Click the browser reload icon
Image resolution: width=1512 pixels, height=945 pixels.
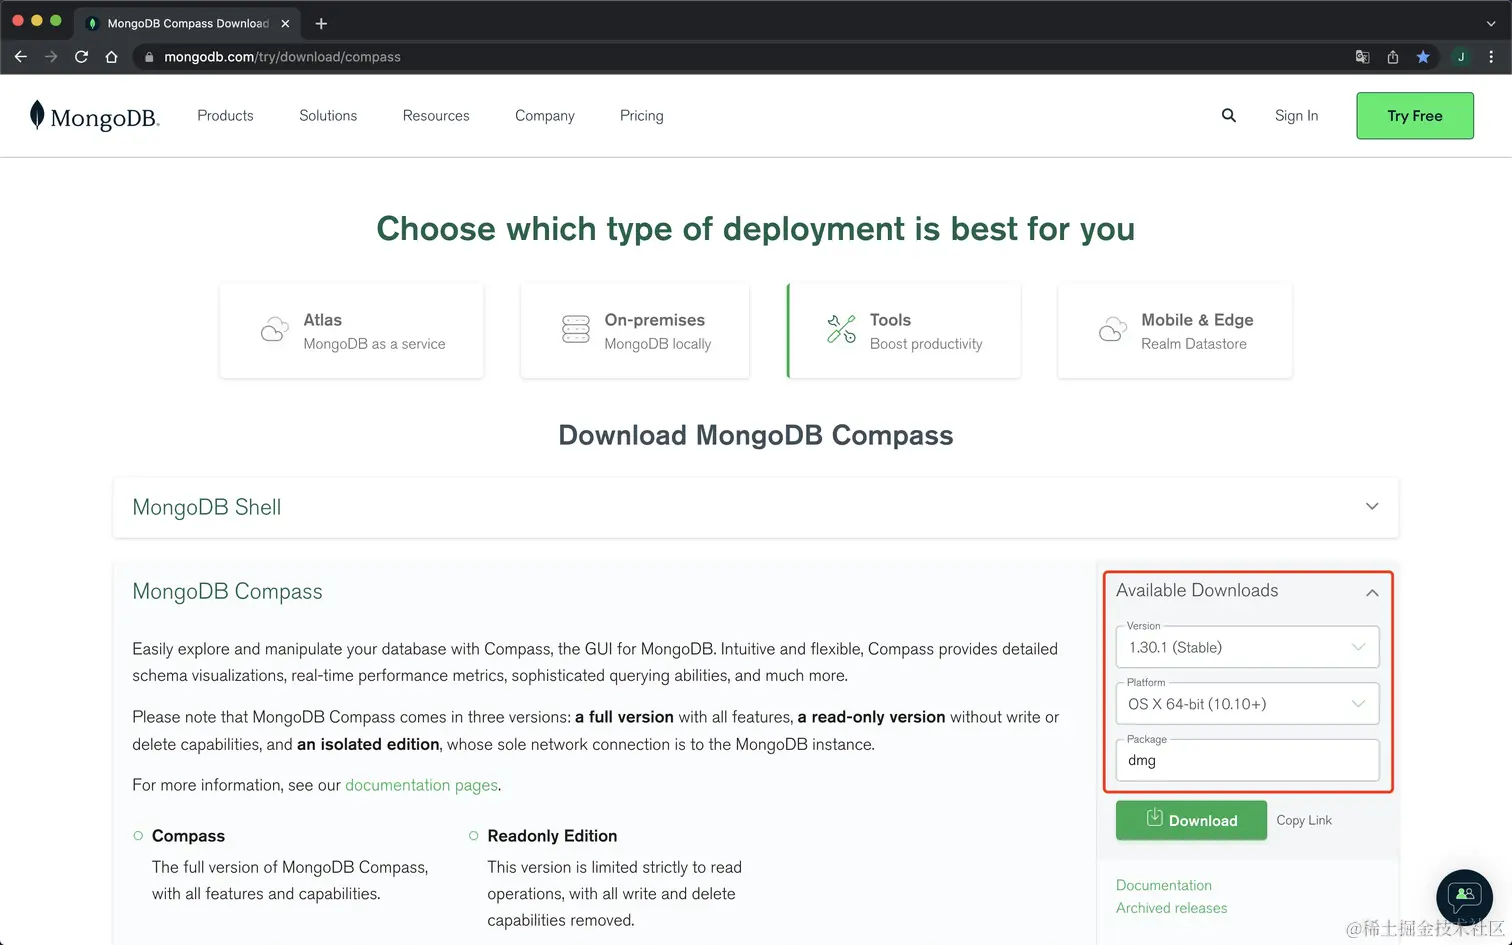tap(82, 57)
